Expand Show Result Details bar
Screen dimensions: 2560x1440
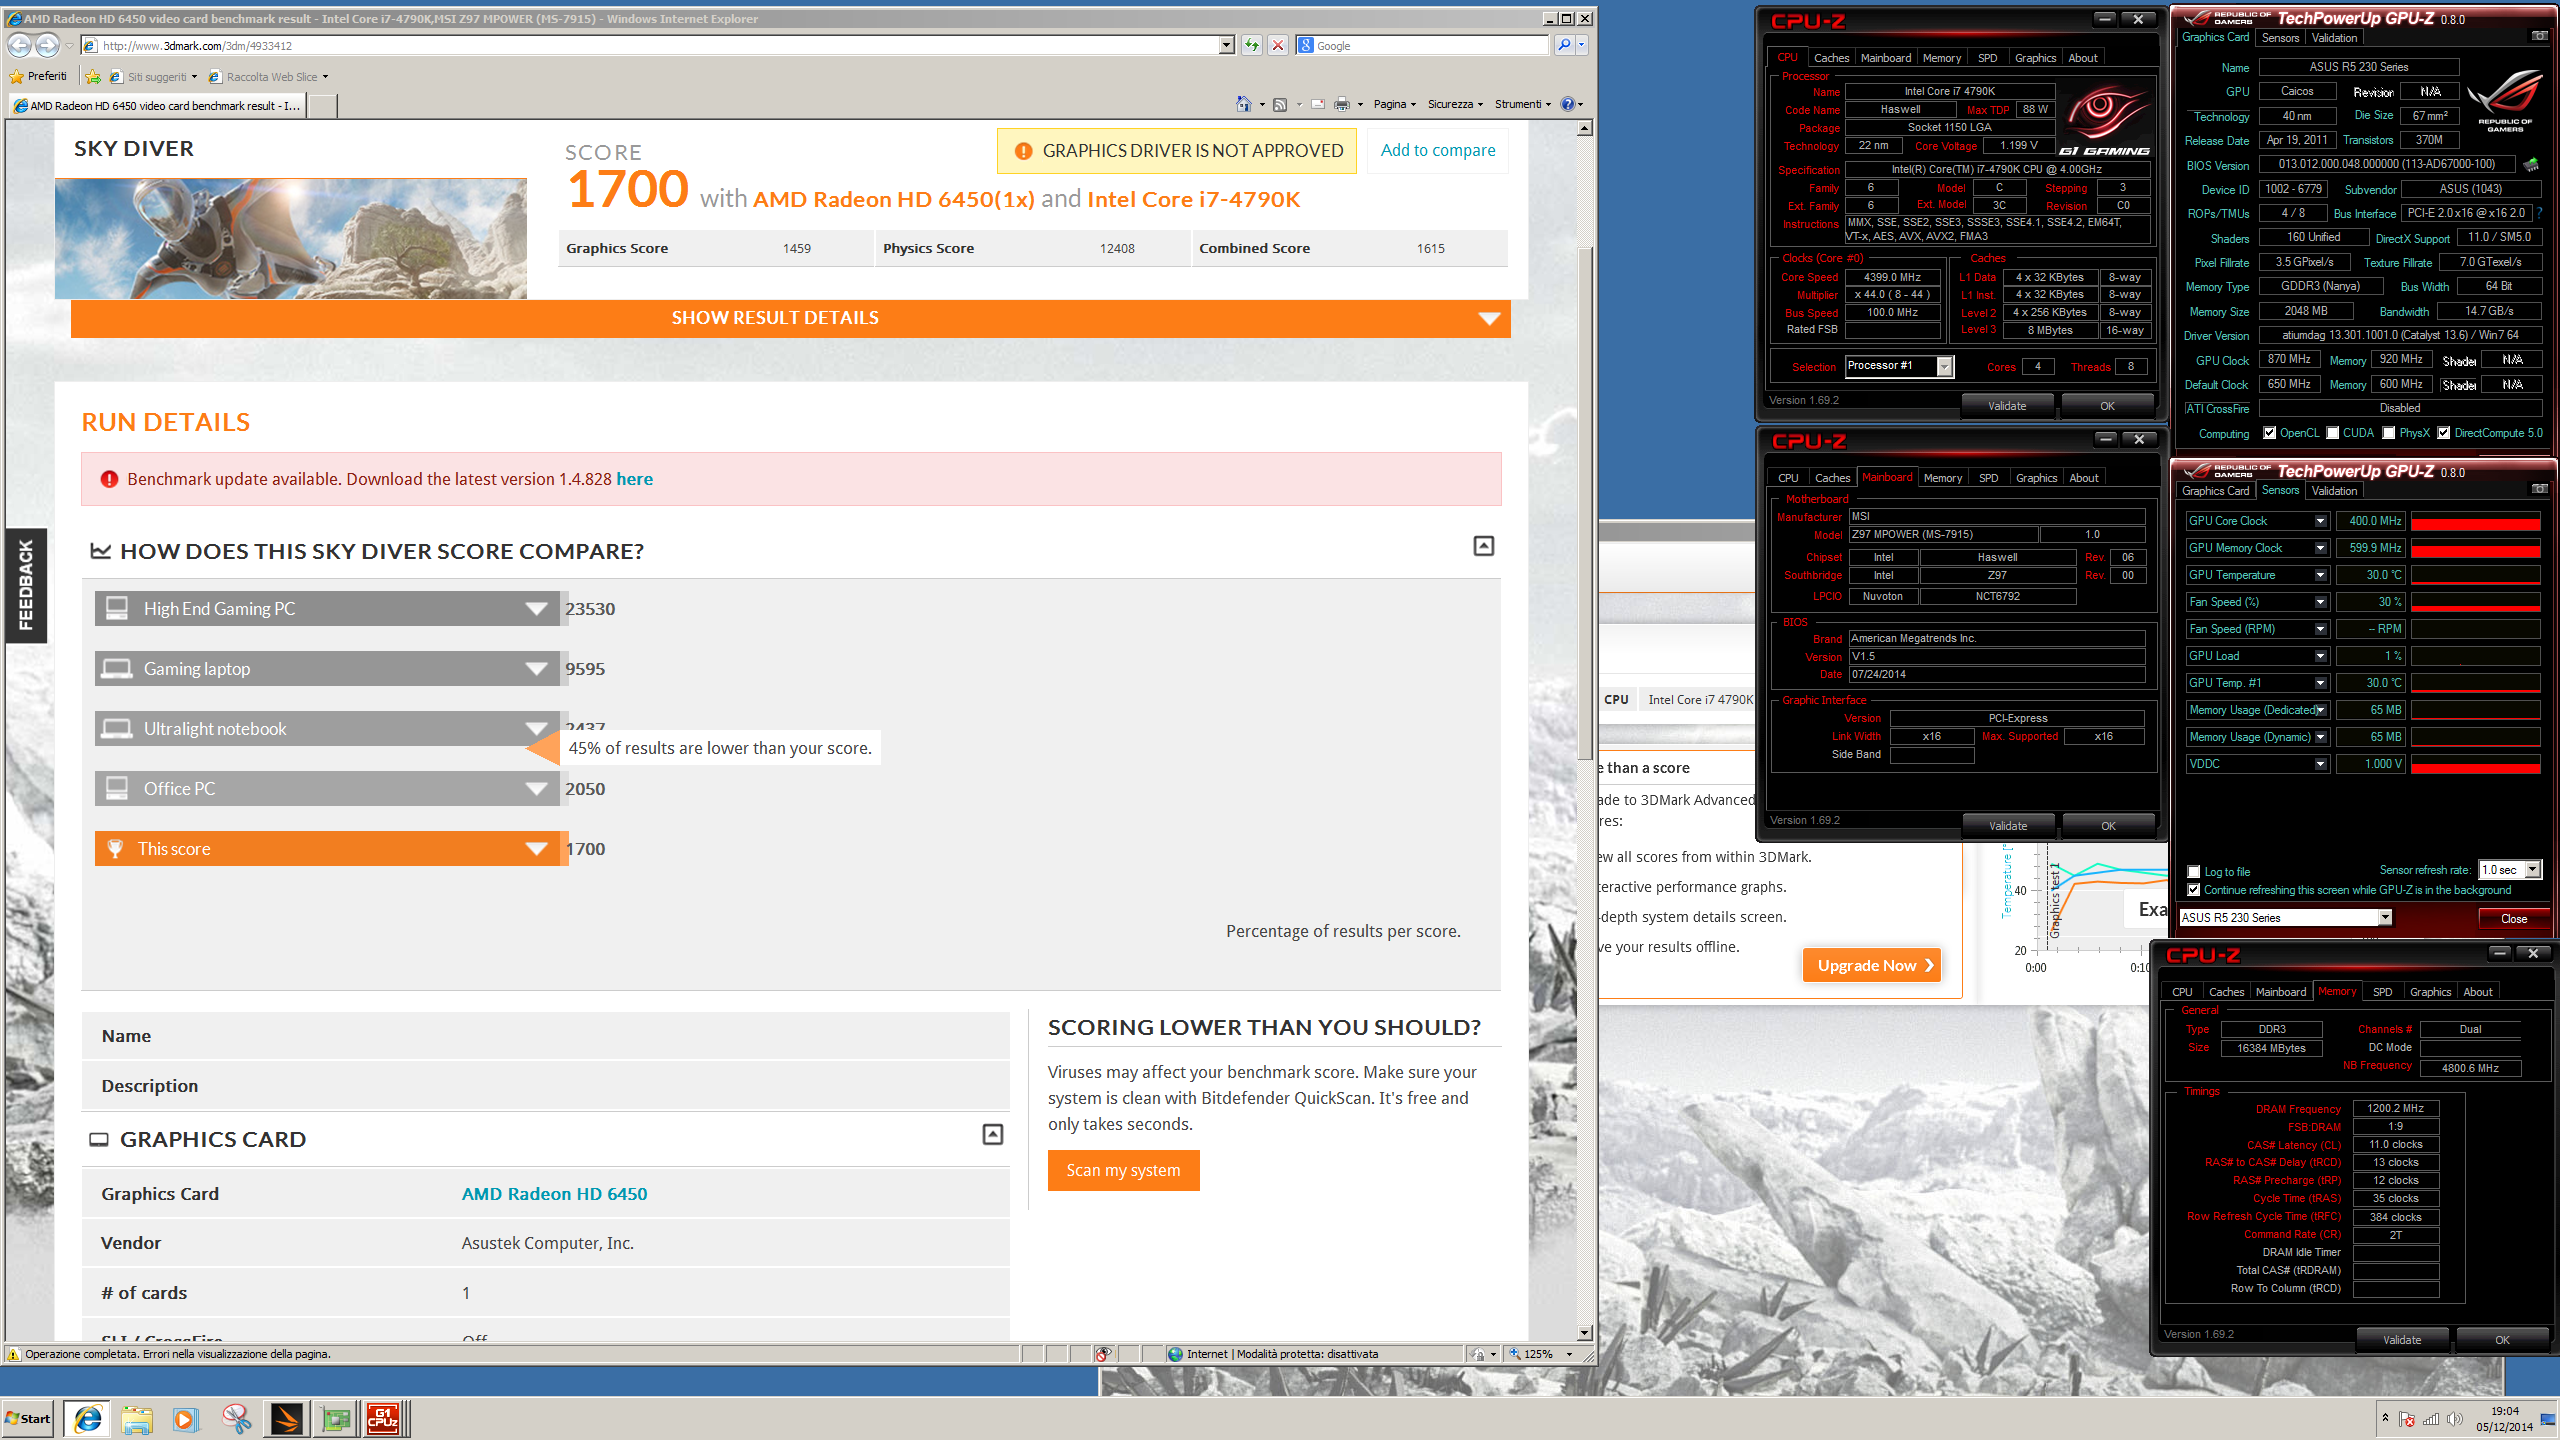point(790,318)
